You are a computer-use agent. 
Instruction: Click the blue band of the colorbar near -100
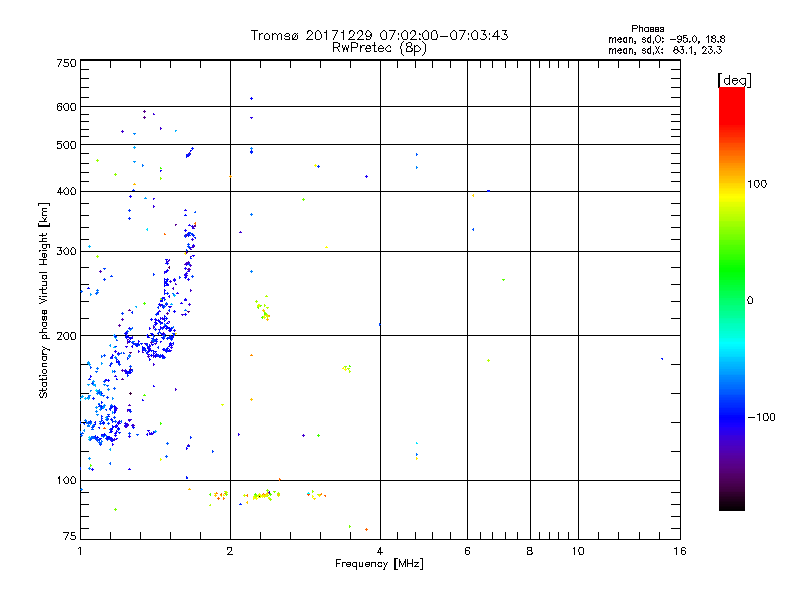click(x=732, y=416)
